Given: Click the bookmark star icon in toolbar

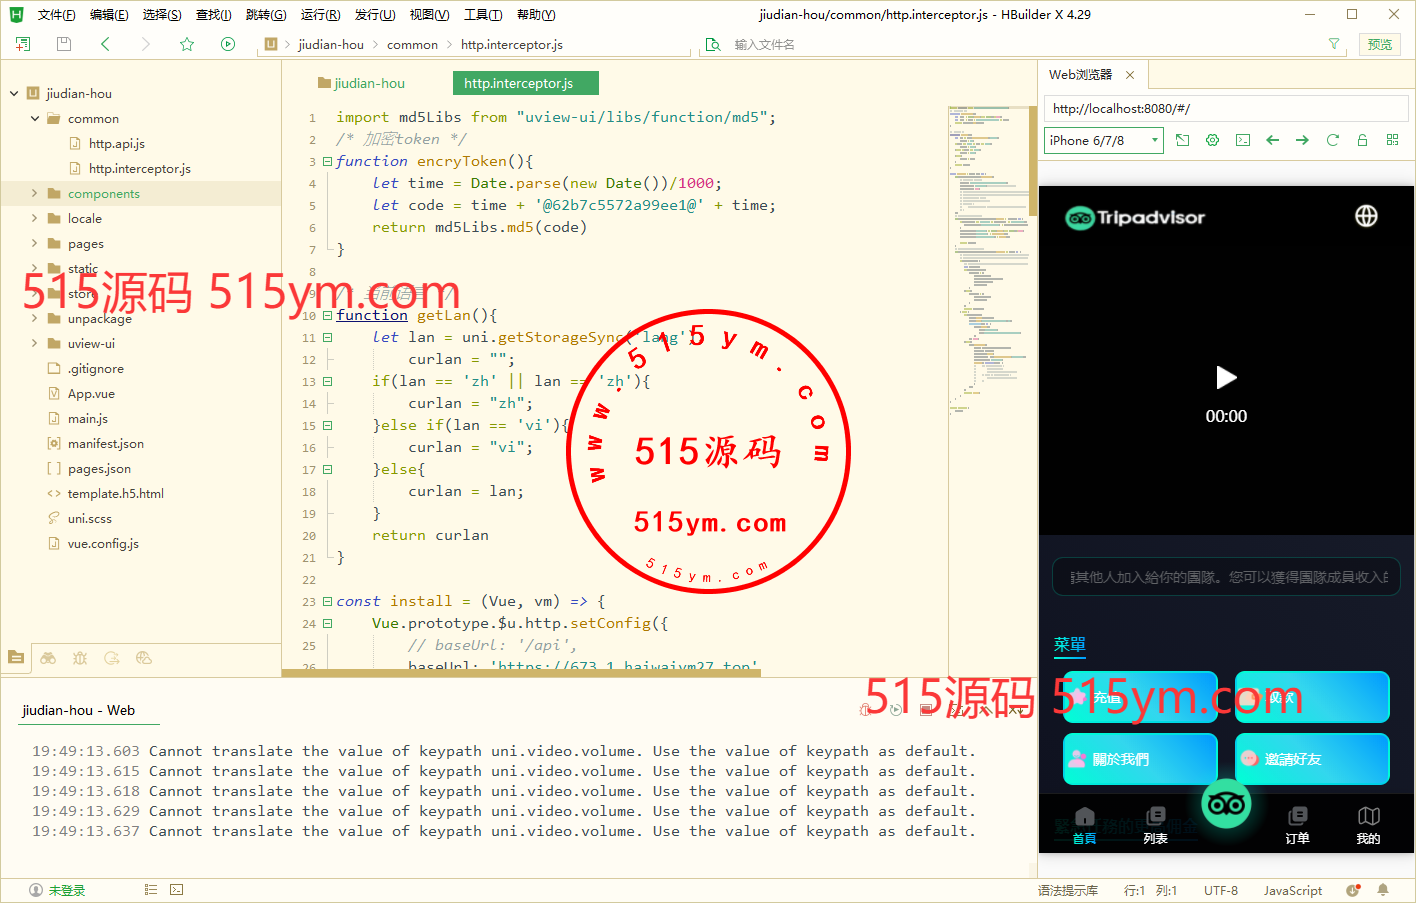Looking at the screenshot, I should (187, 44).
